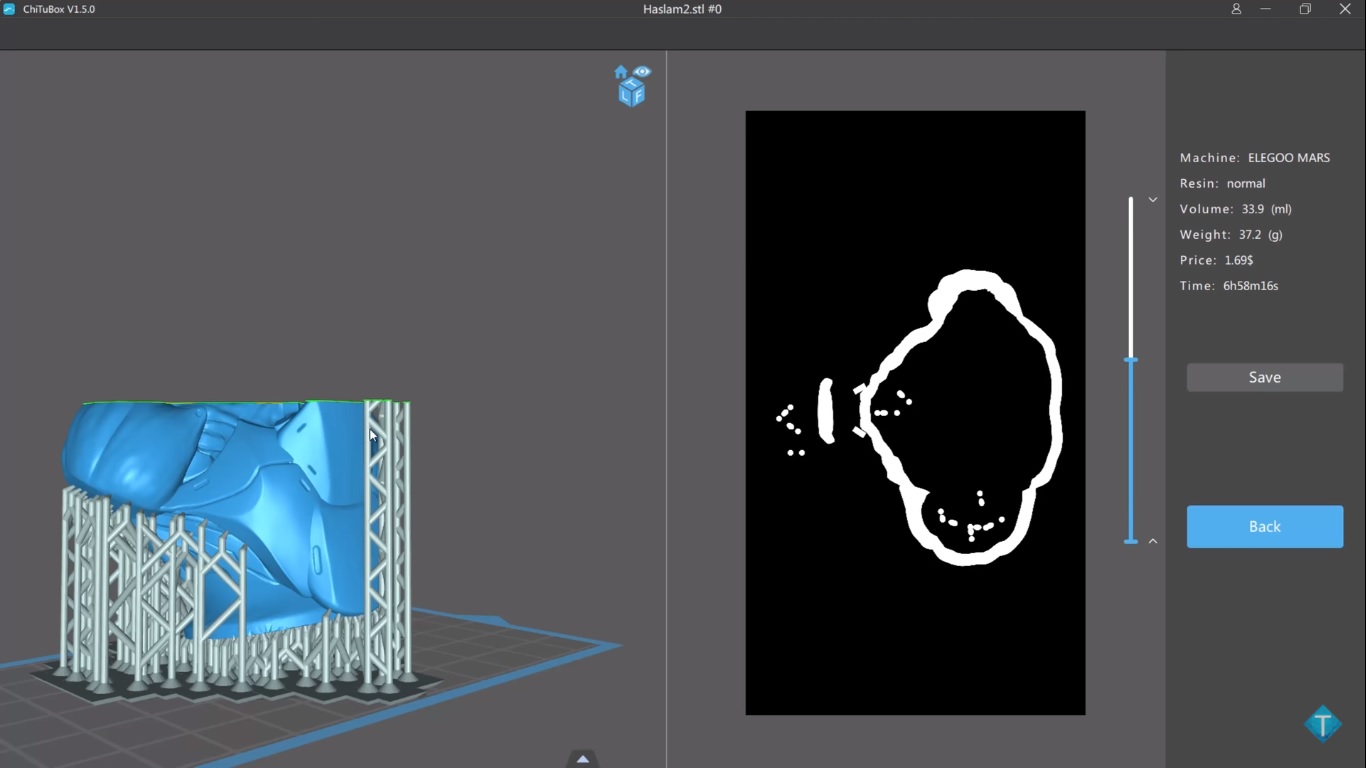Click the white upper portion of layer slider track
This screenshot has height=768, width=1366.
click(1131, 277)
